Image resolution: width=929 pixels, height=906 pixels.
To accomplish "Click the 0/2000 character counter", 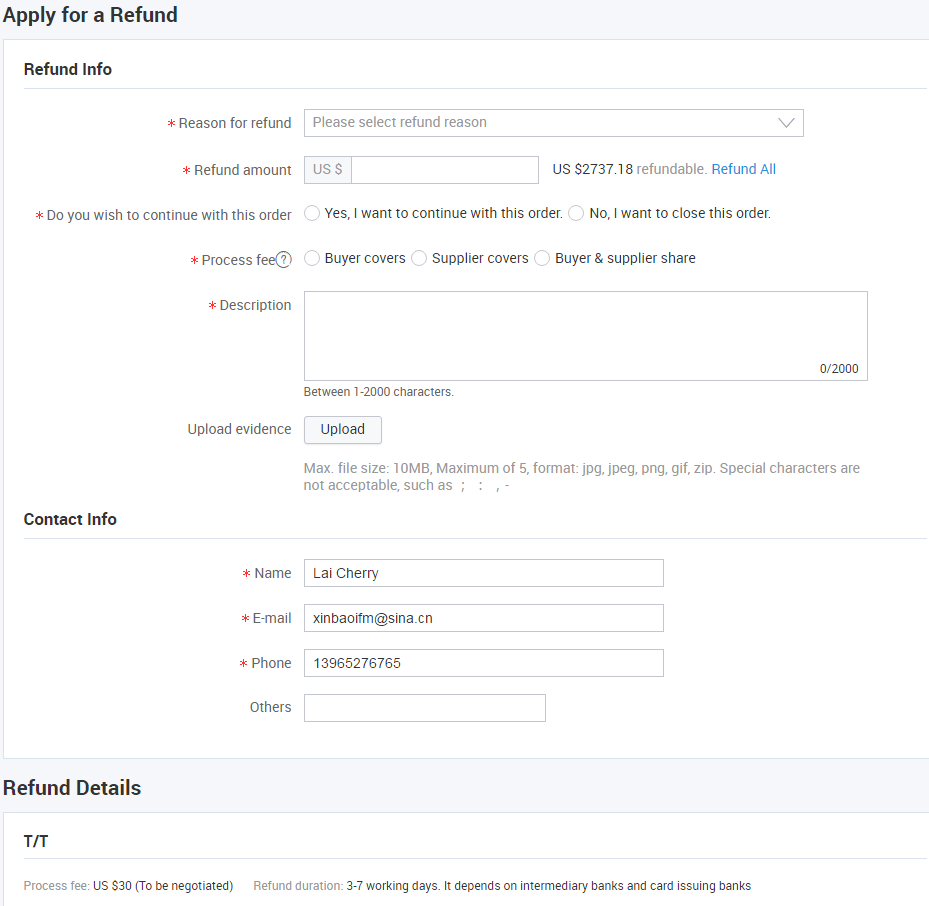I will click(839, 369).
